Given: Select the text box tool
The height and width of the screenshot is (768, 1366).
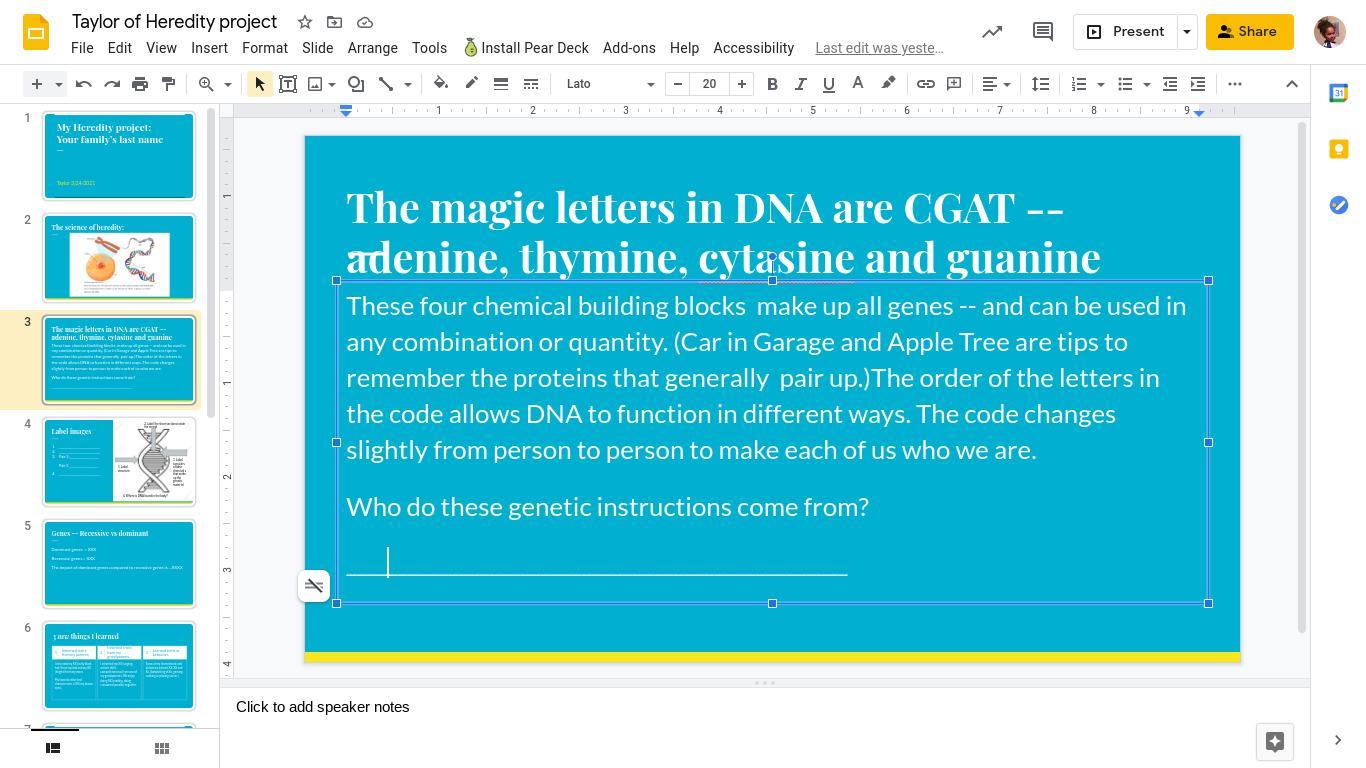Looking at the screenshot, I should pyautogui.click(x=288, y=84).
